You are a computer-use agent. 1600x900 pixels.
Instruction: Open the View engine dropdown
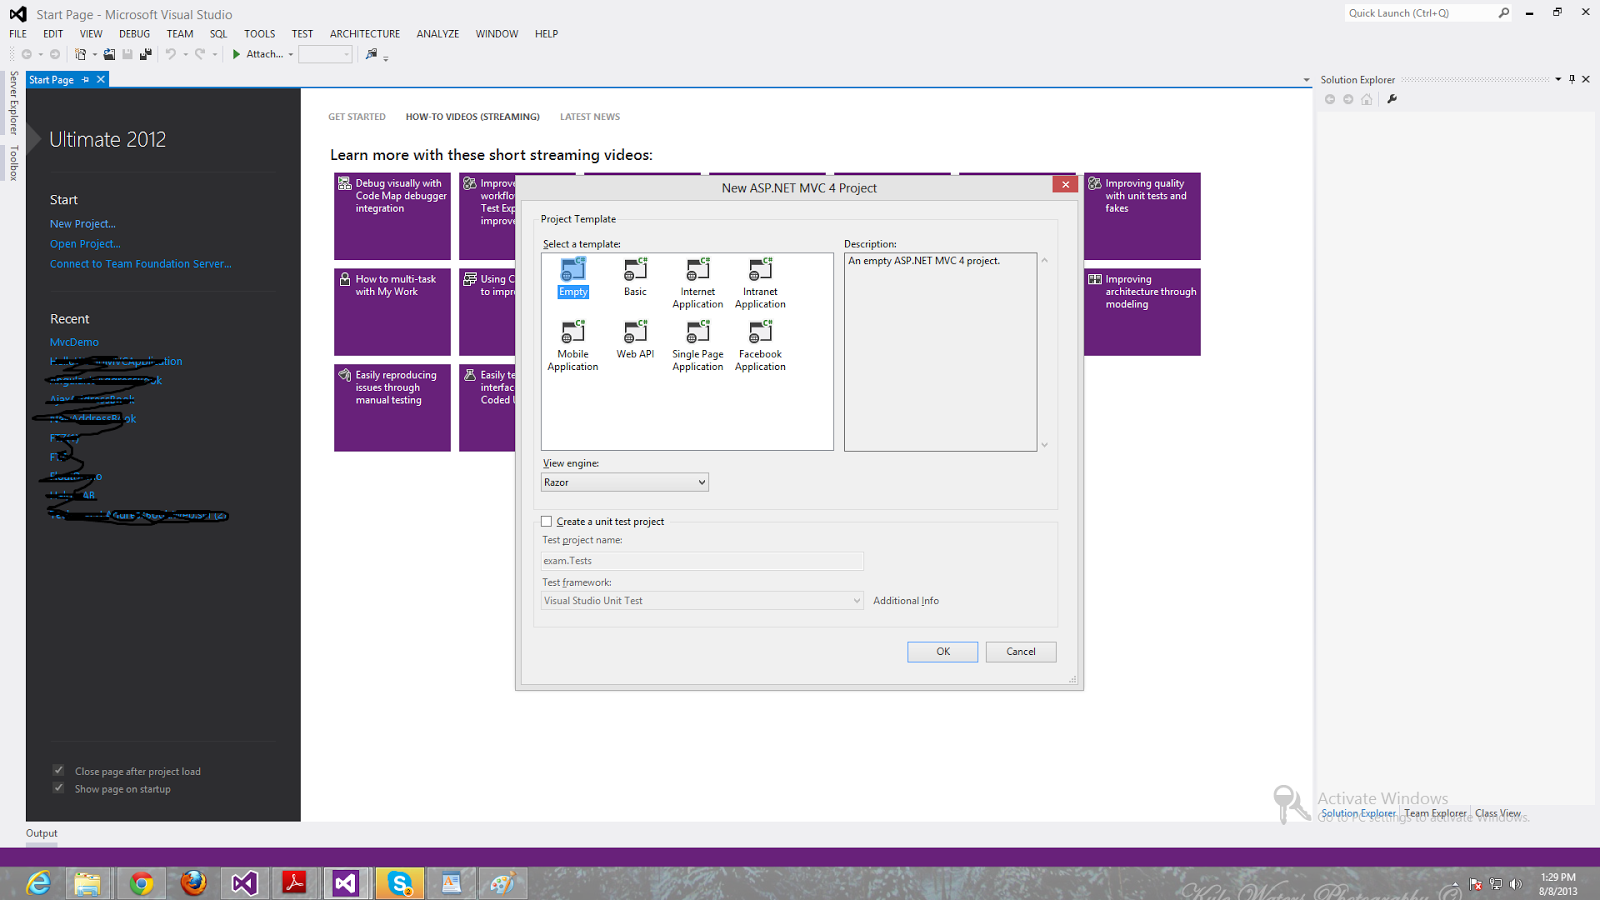tap(625, 482)
